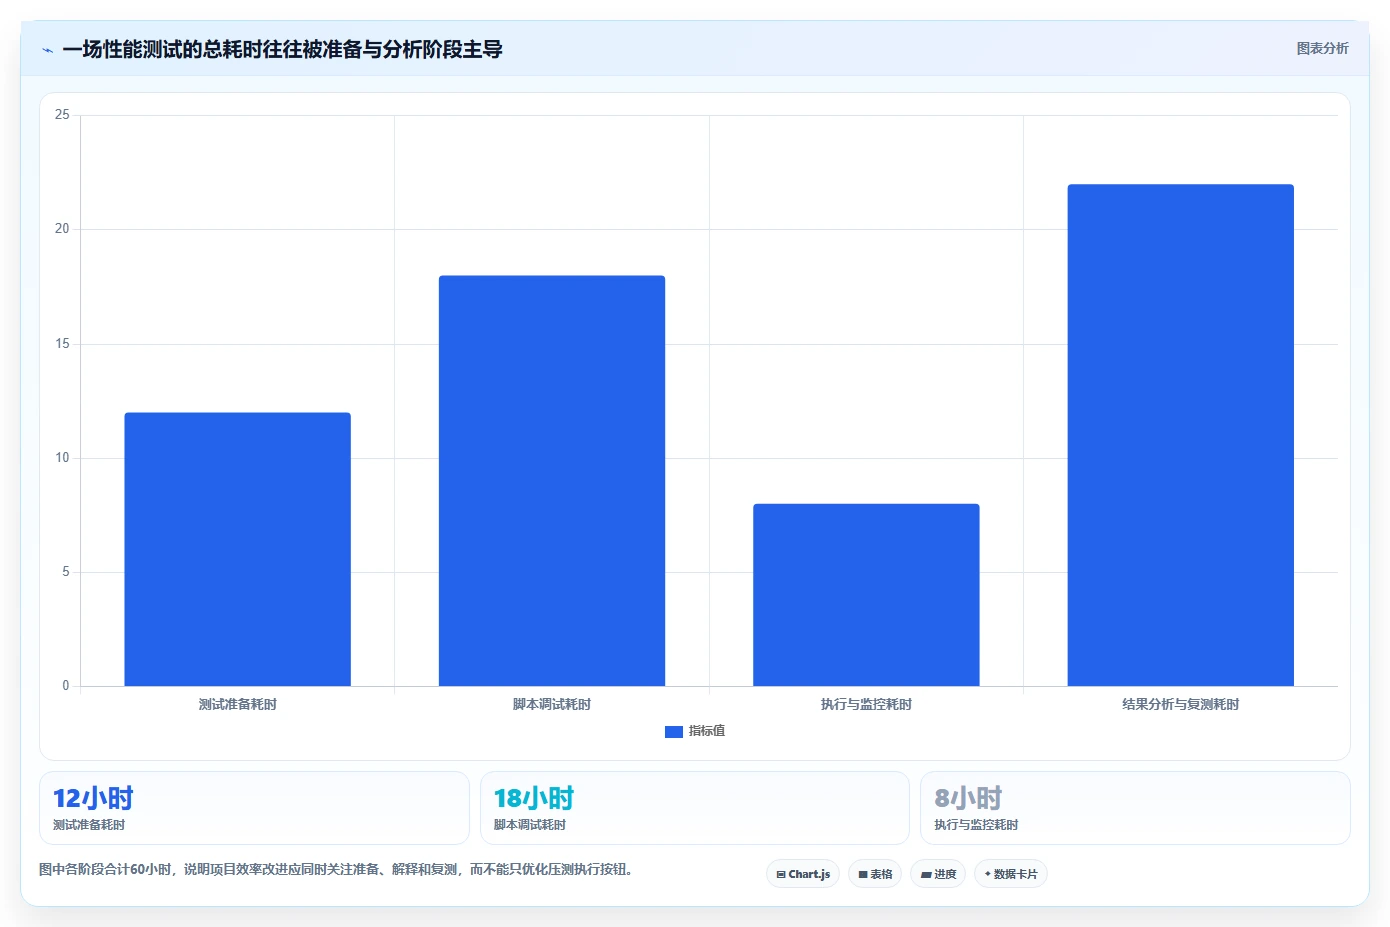Select the 表格 tag pill
Viewport: 1390px width, 927px height.
(875, 874)
